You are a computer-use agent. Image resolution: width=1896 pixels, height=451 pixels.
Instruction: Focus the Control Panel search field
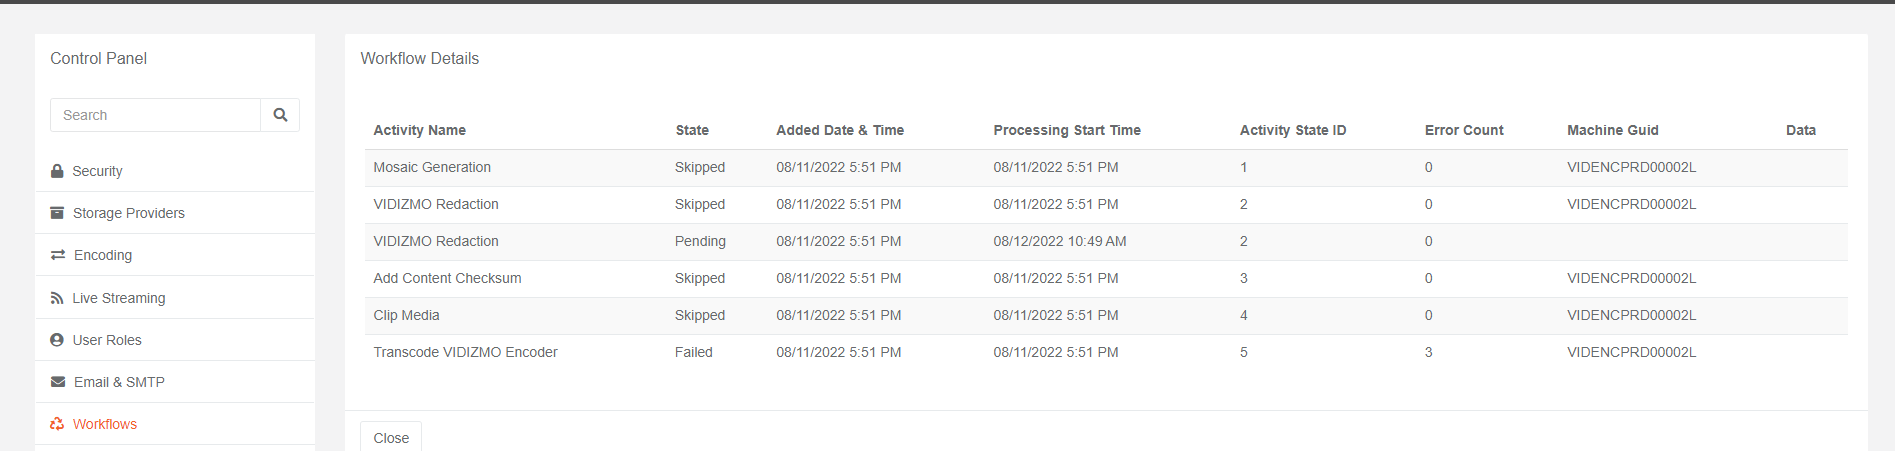[155, 115]
